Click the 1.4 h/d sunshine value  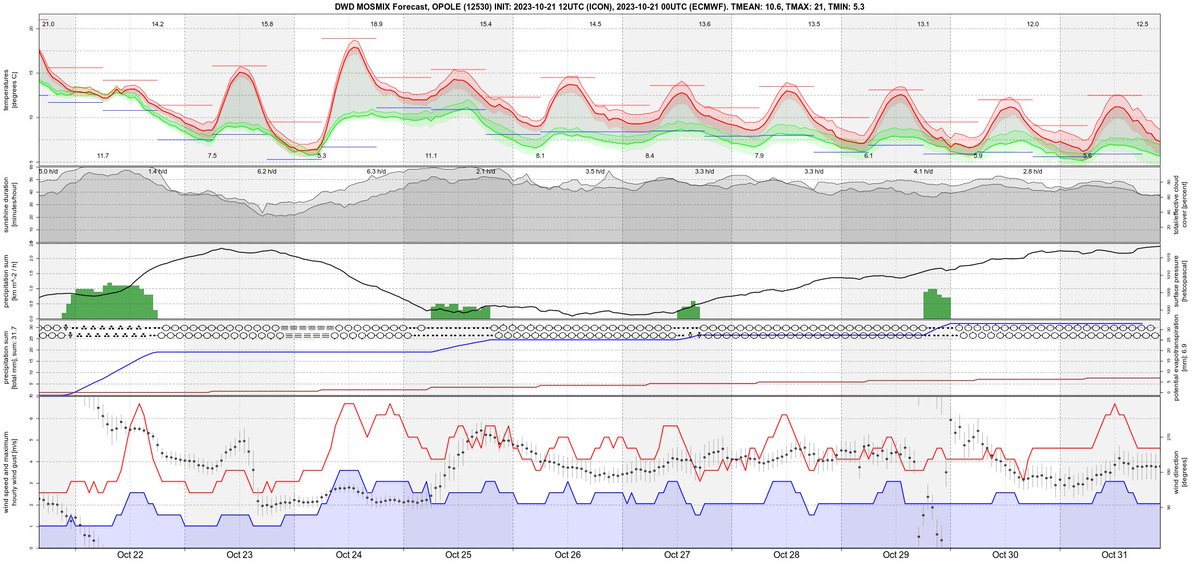(x=157, y=172)
